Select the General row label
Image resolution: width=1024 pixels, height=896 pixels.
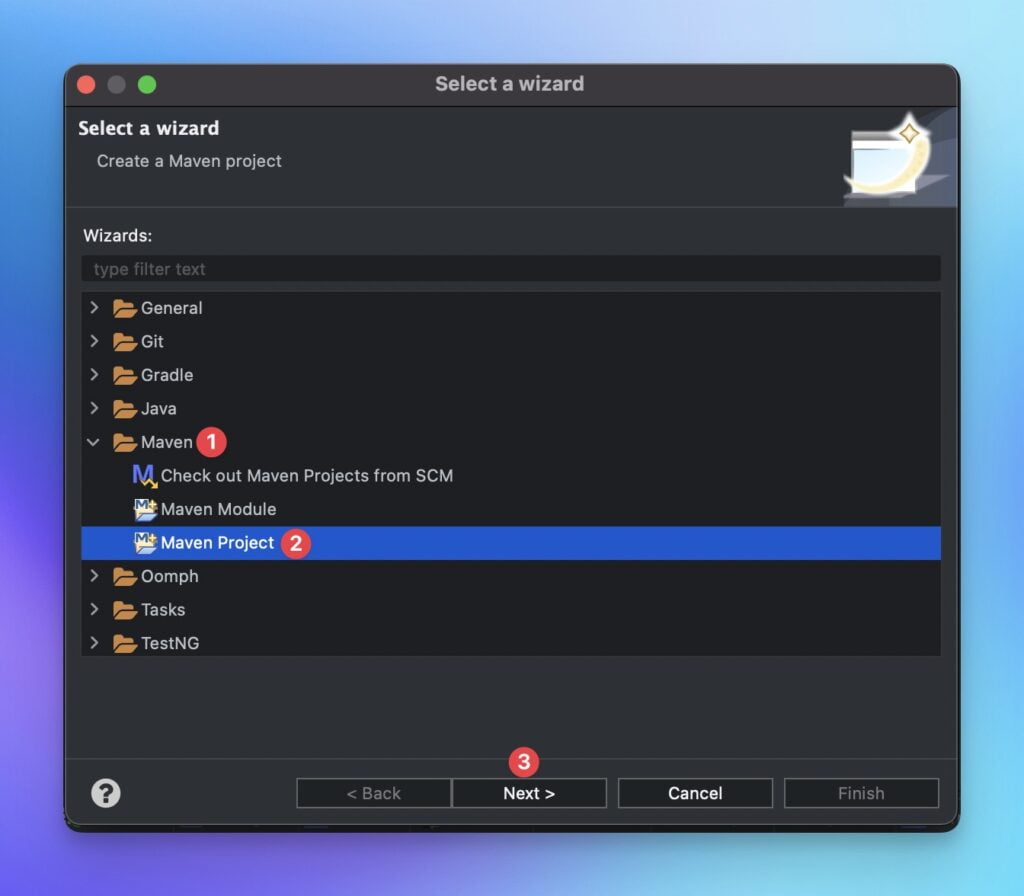click(172, 308)
